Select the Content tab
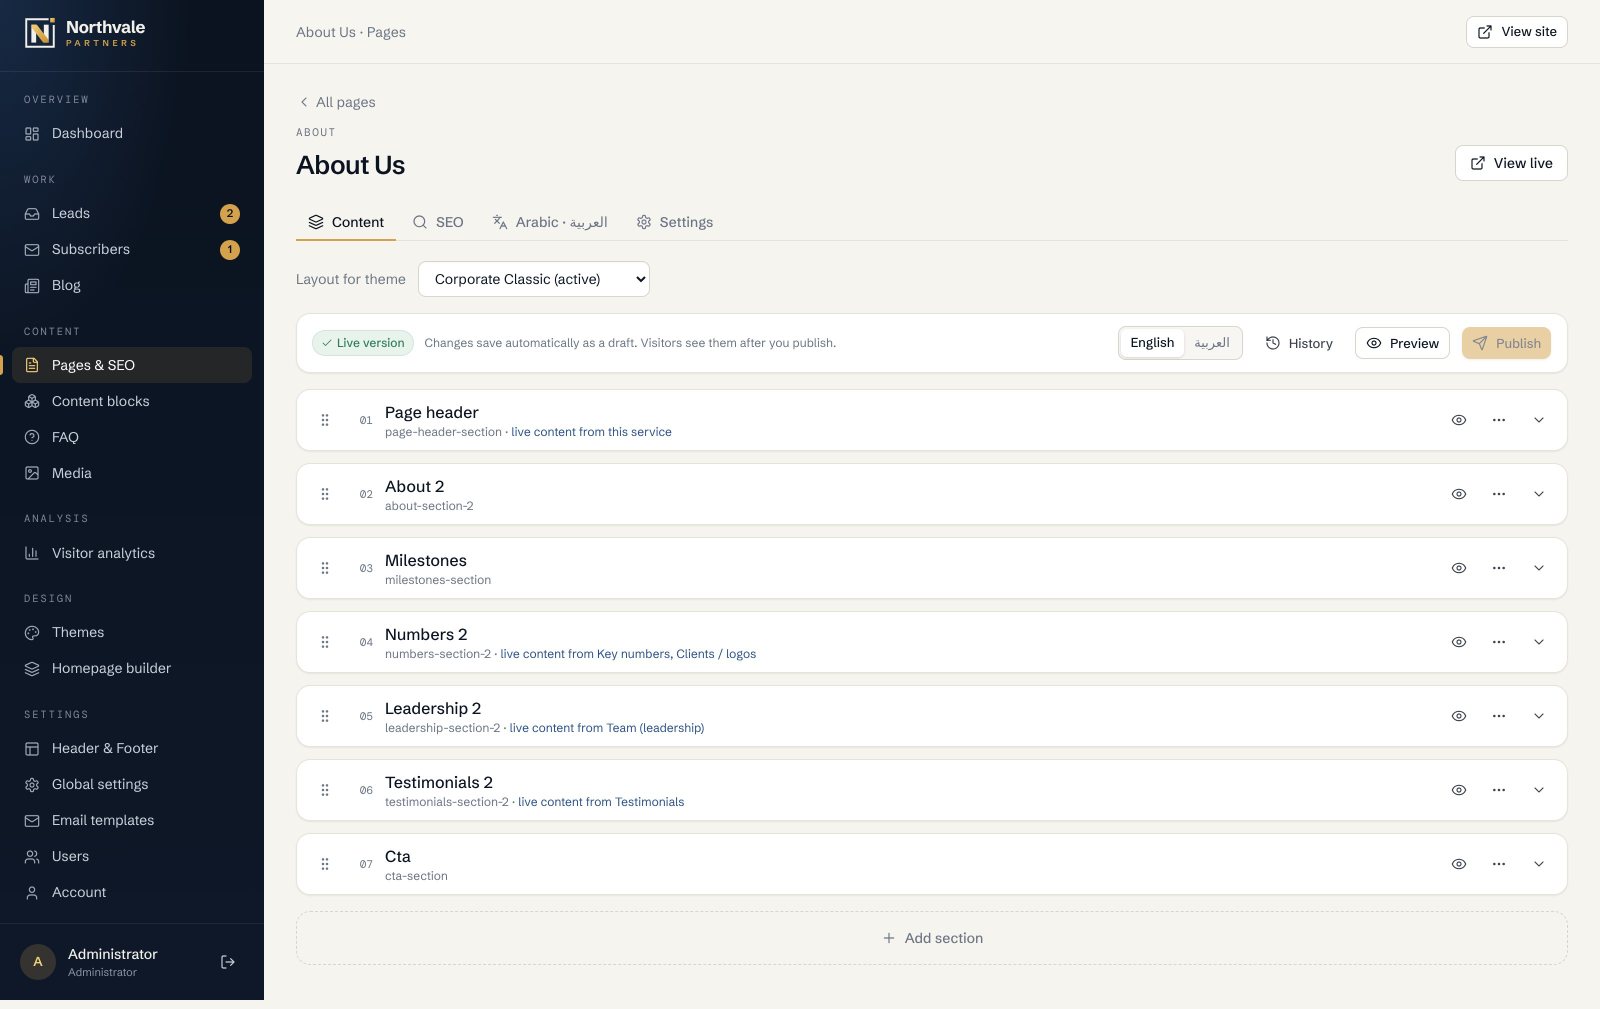 click(x=346, y=222)
